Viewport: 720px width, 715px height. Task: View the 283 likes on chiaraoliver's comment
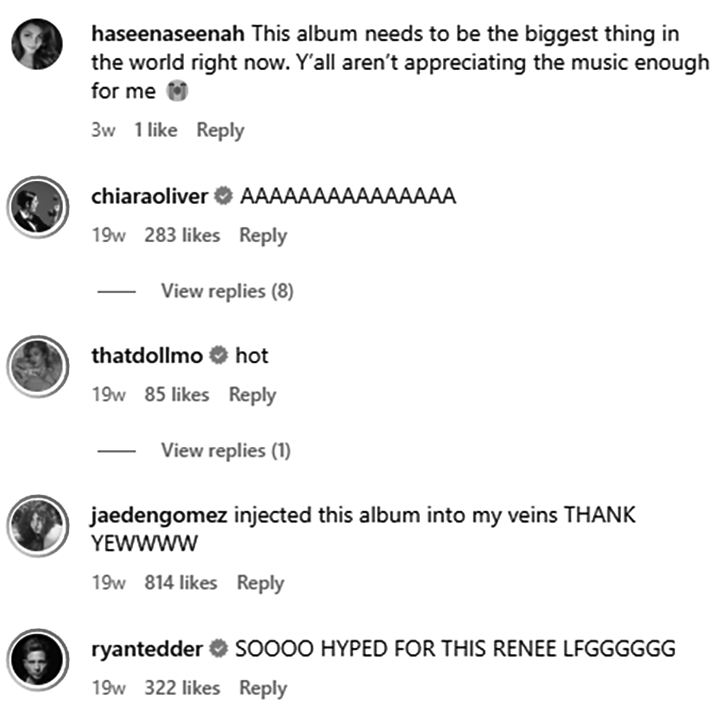tap(182, 235)
